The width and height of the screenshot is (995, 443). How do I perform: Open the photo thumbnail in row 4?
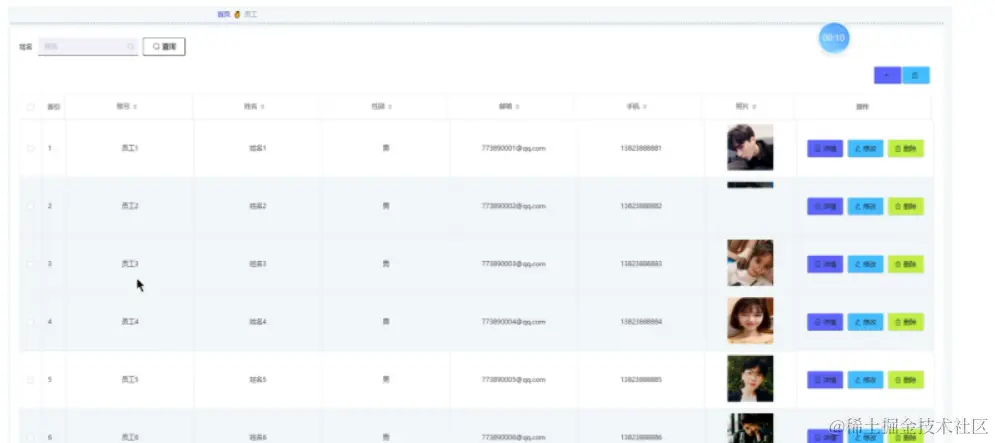(x=750, y=321)
